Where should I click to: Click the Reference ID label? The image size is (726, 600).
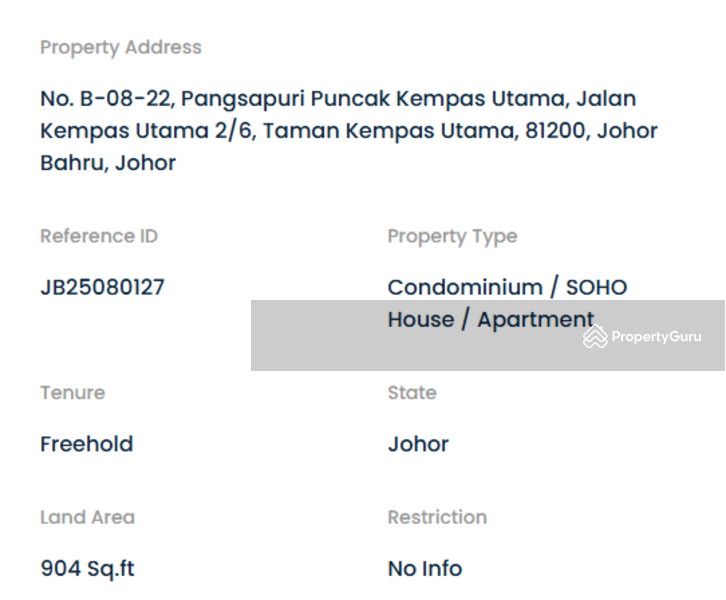tap(99, 236)
